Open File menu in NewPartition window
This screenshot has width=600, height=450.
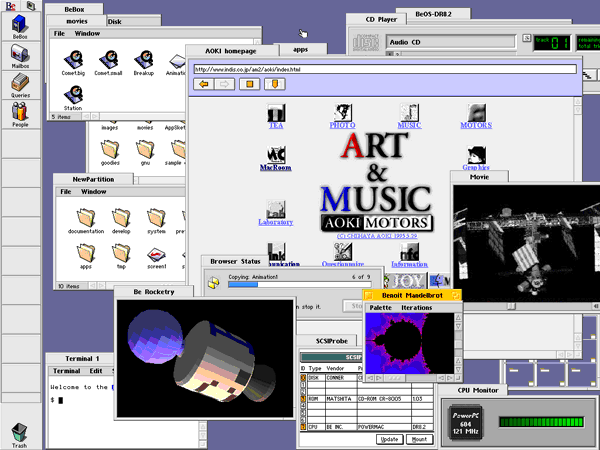pos(65,192)
